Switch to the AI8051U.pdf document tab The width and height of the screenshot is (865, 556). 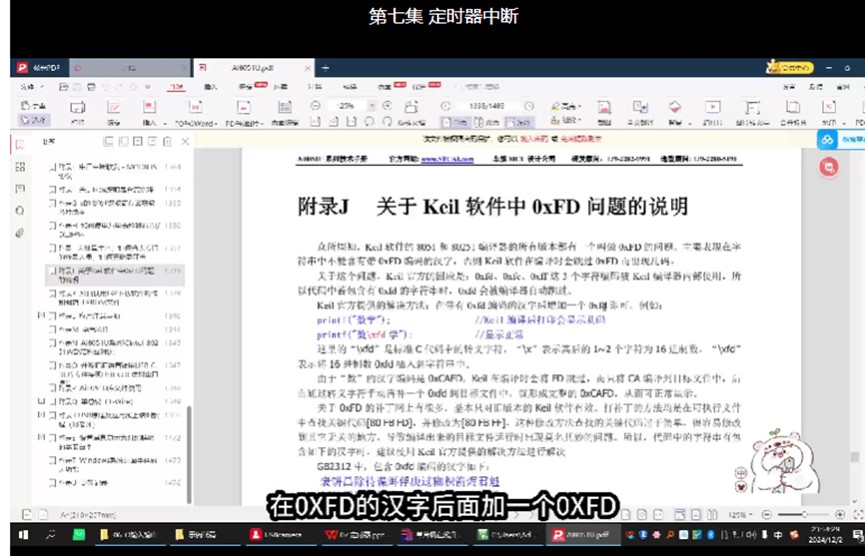pos(253,68)
